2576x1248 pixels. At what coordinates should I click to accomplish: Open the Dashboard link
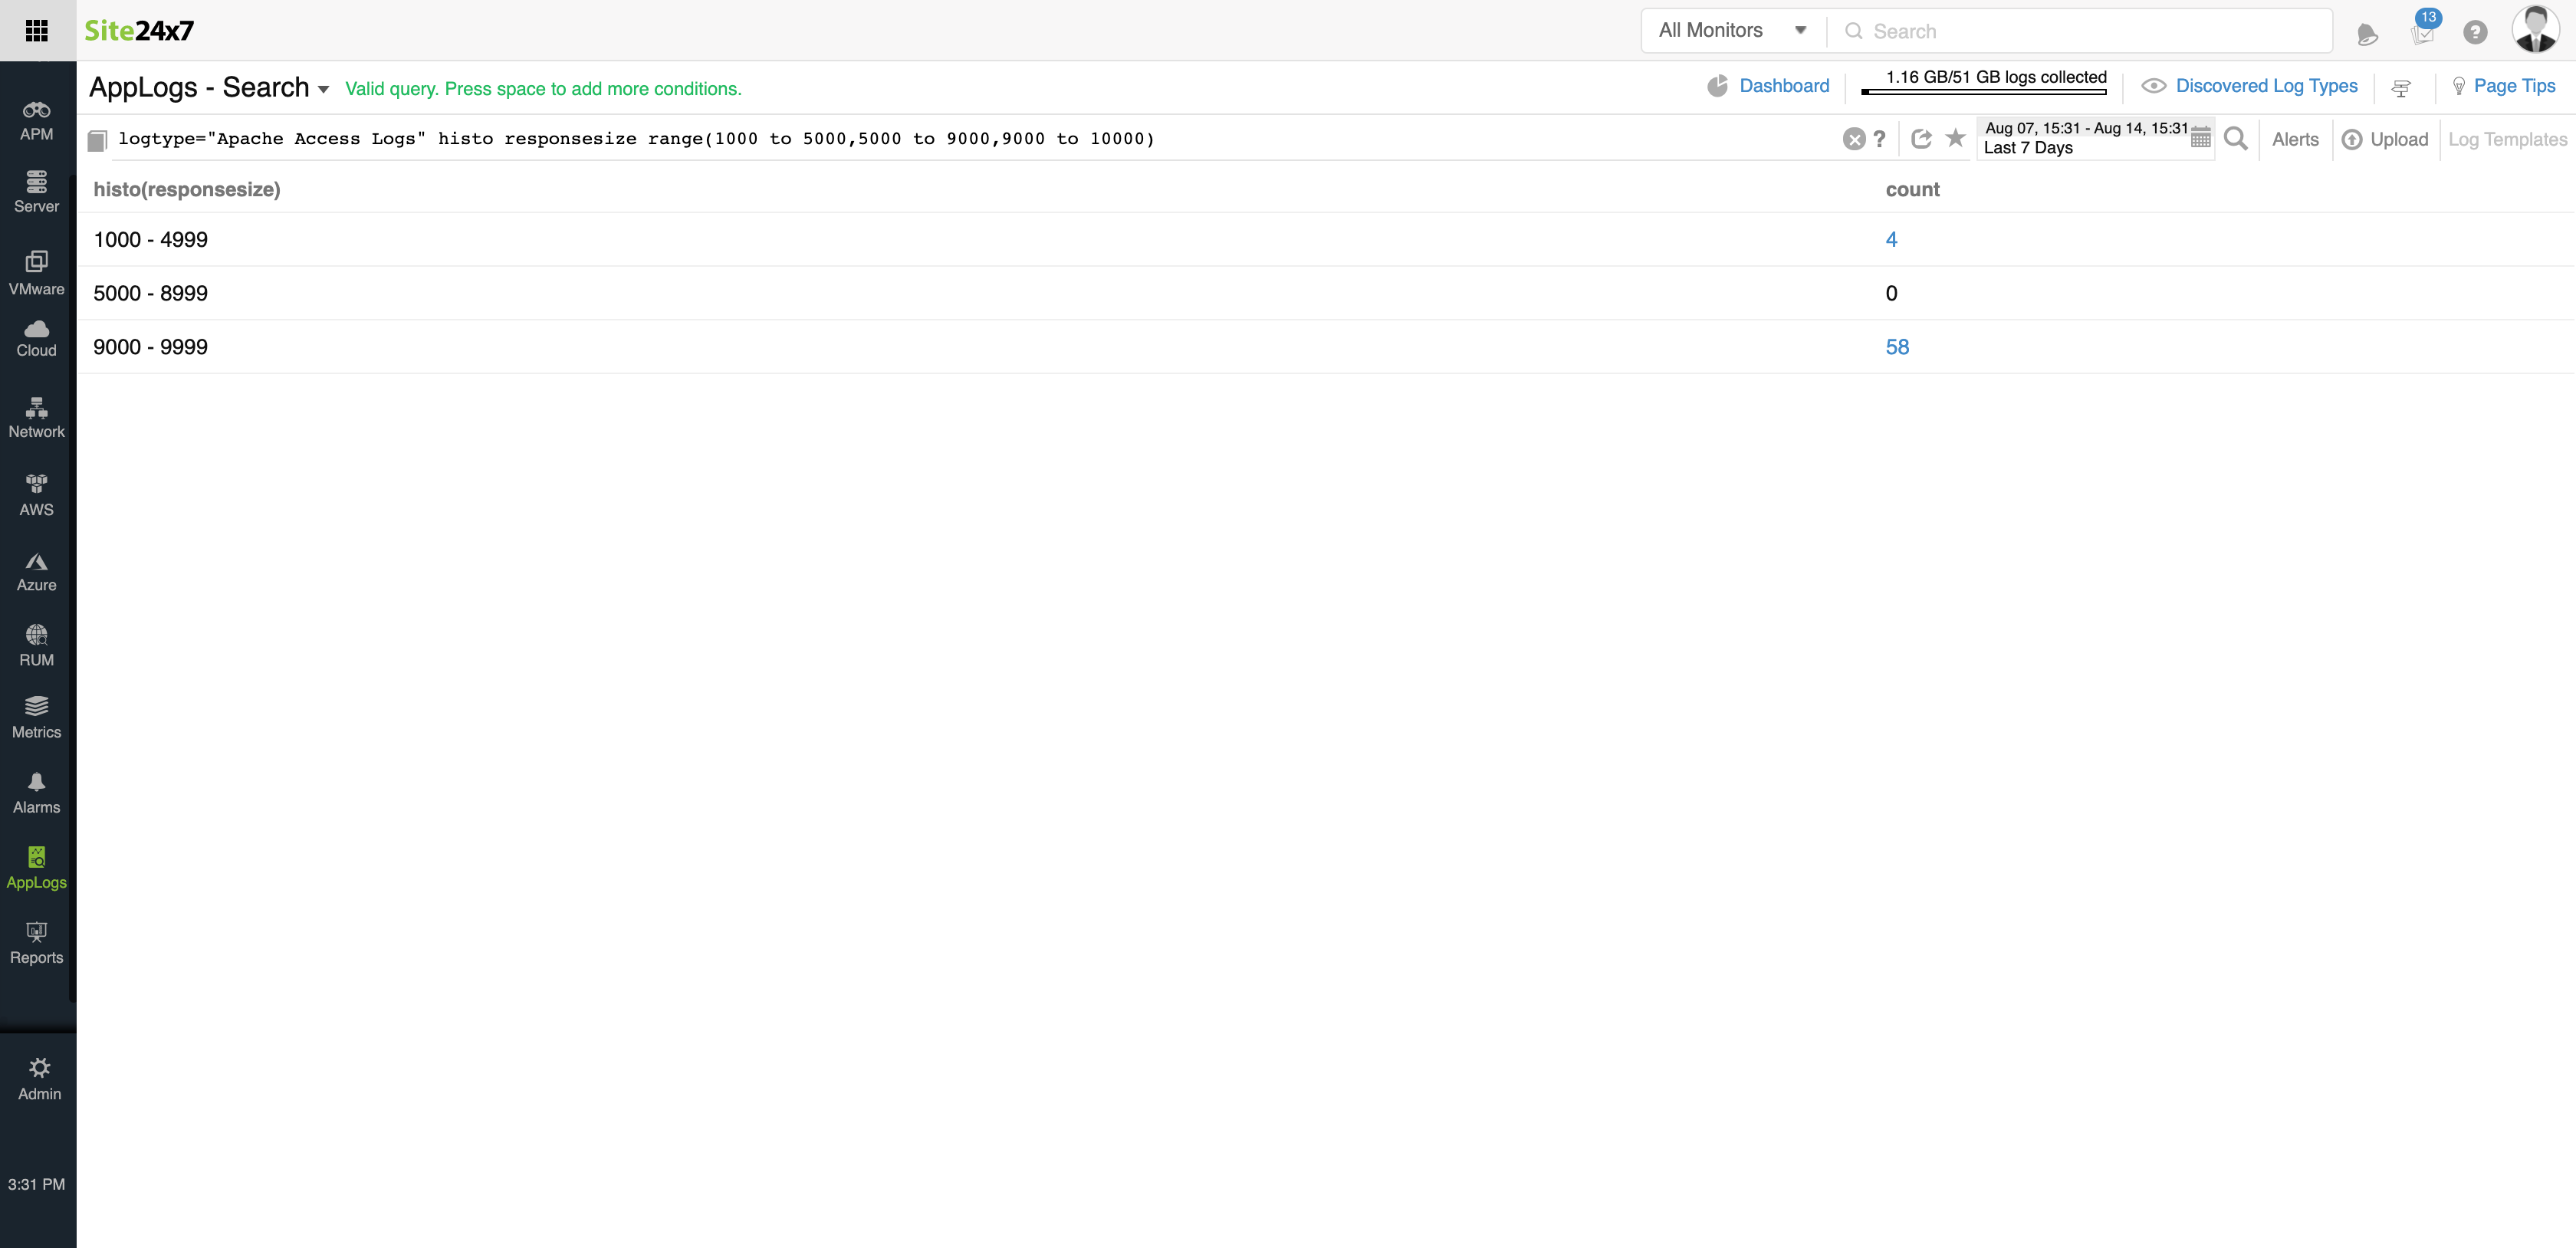point(1783,86)
